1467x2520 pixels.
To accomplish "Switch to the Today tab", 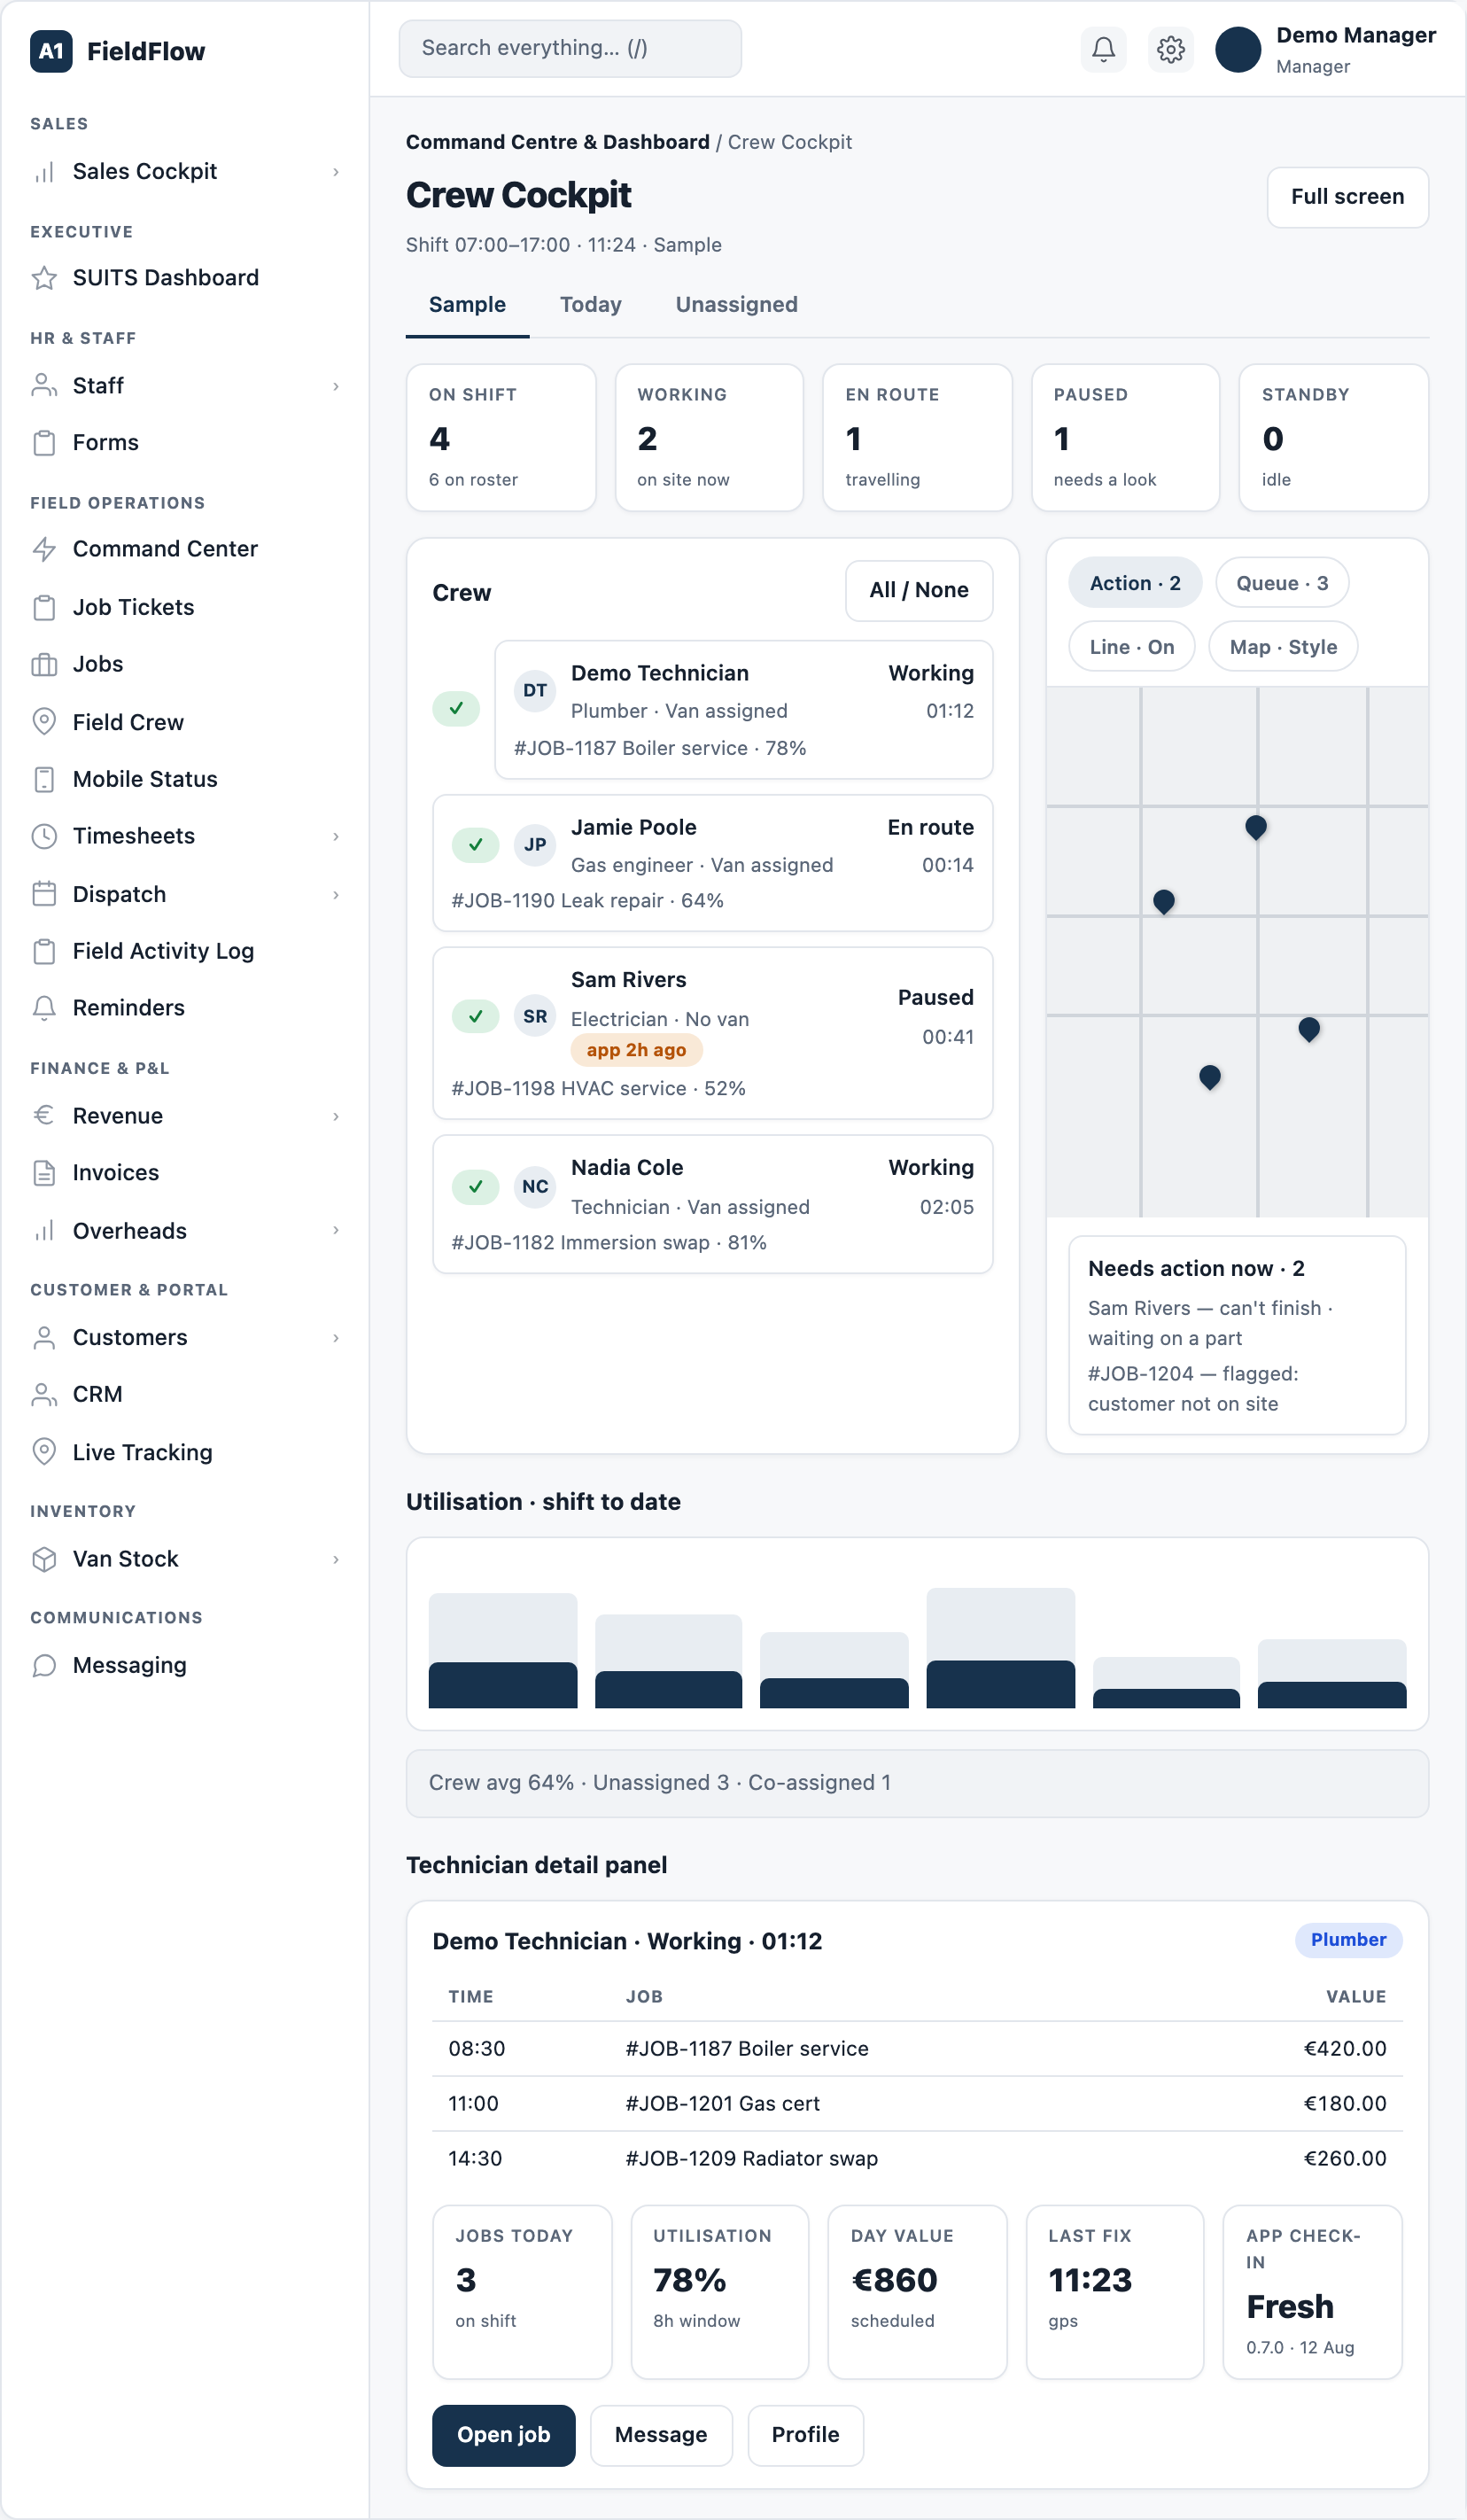I will coord(591,305).
